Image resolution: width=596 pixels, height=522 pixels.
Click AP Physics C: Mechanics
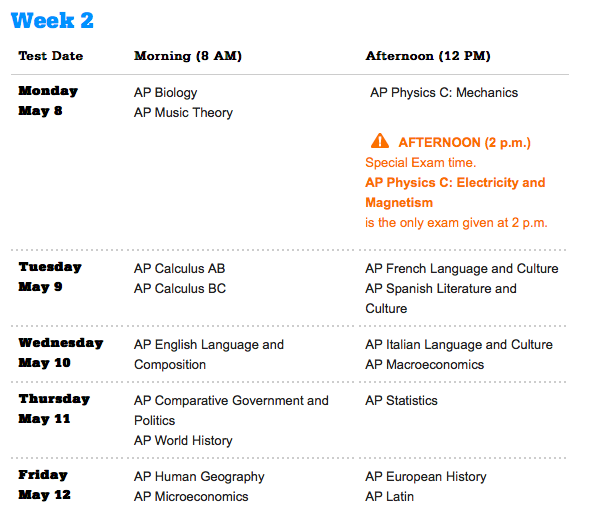pos(444,92)
